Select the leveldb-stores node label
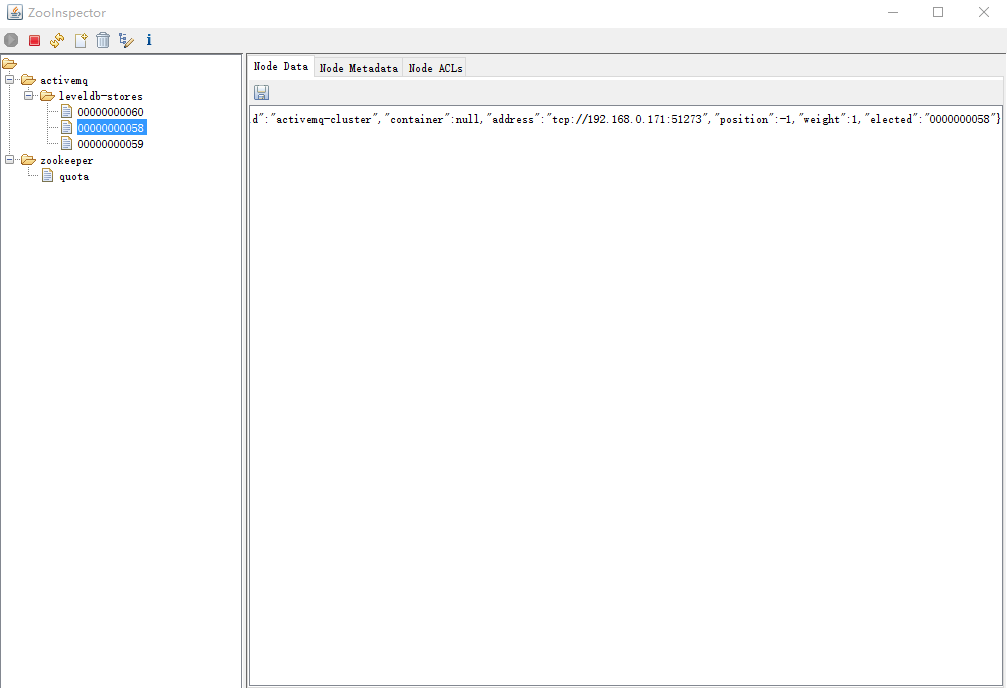Viewport: 1007px width, 688px height. tap(101, 96)
